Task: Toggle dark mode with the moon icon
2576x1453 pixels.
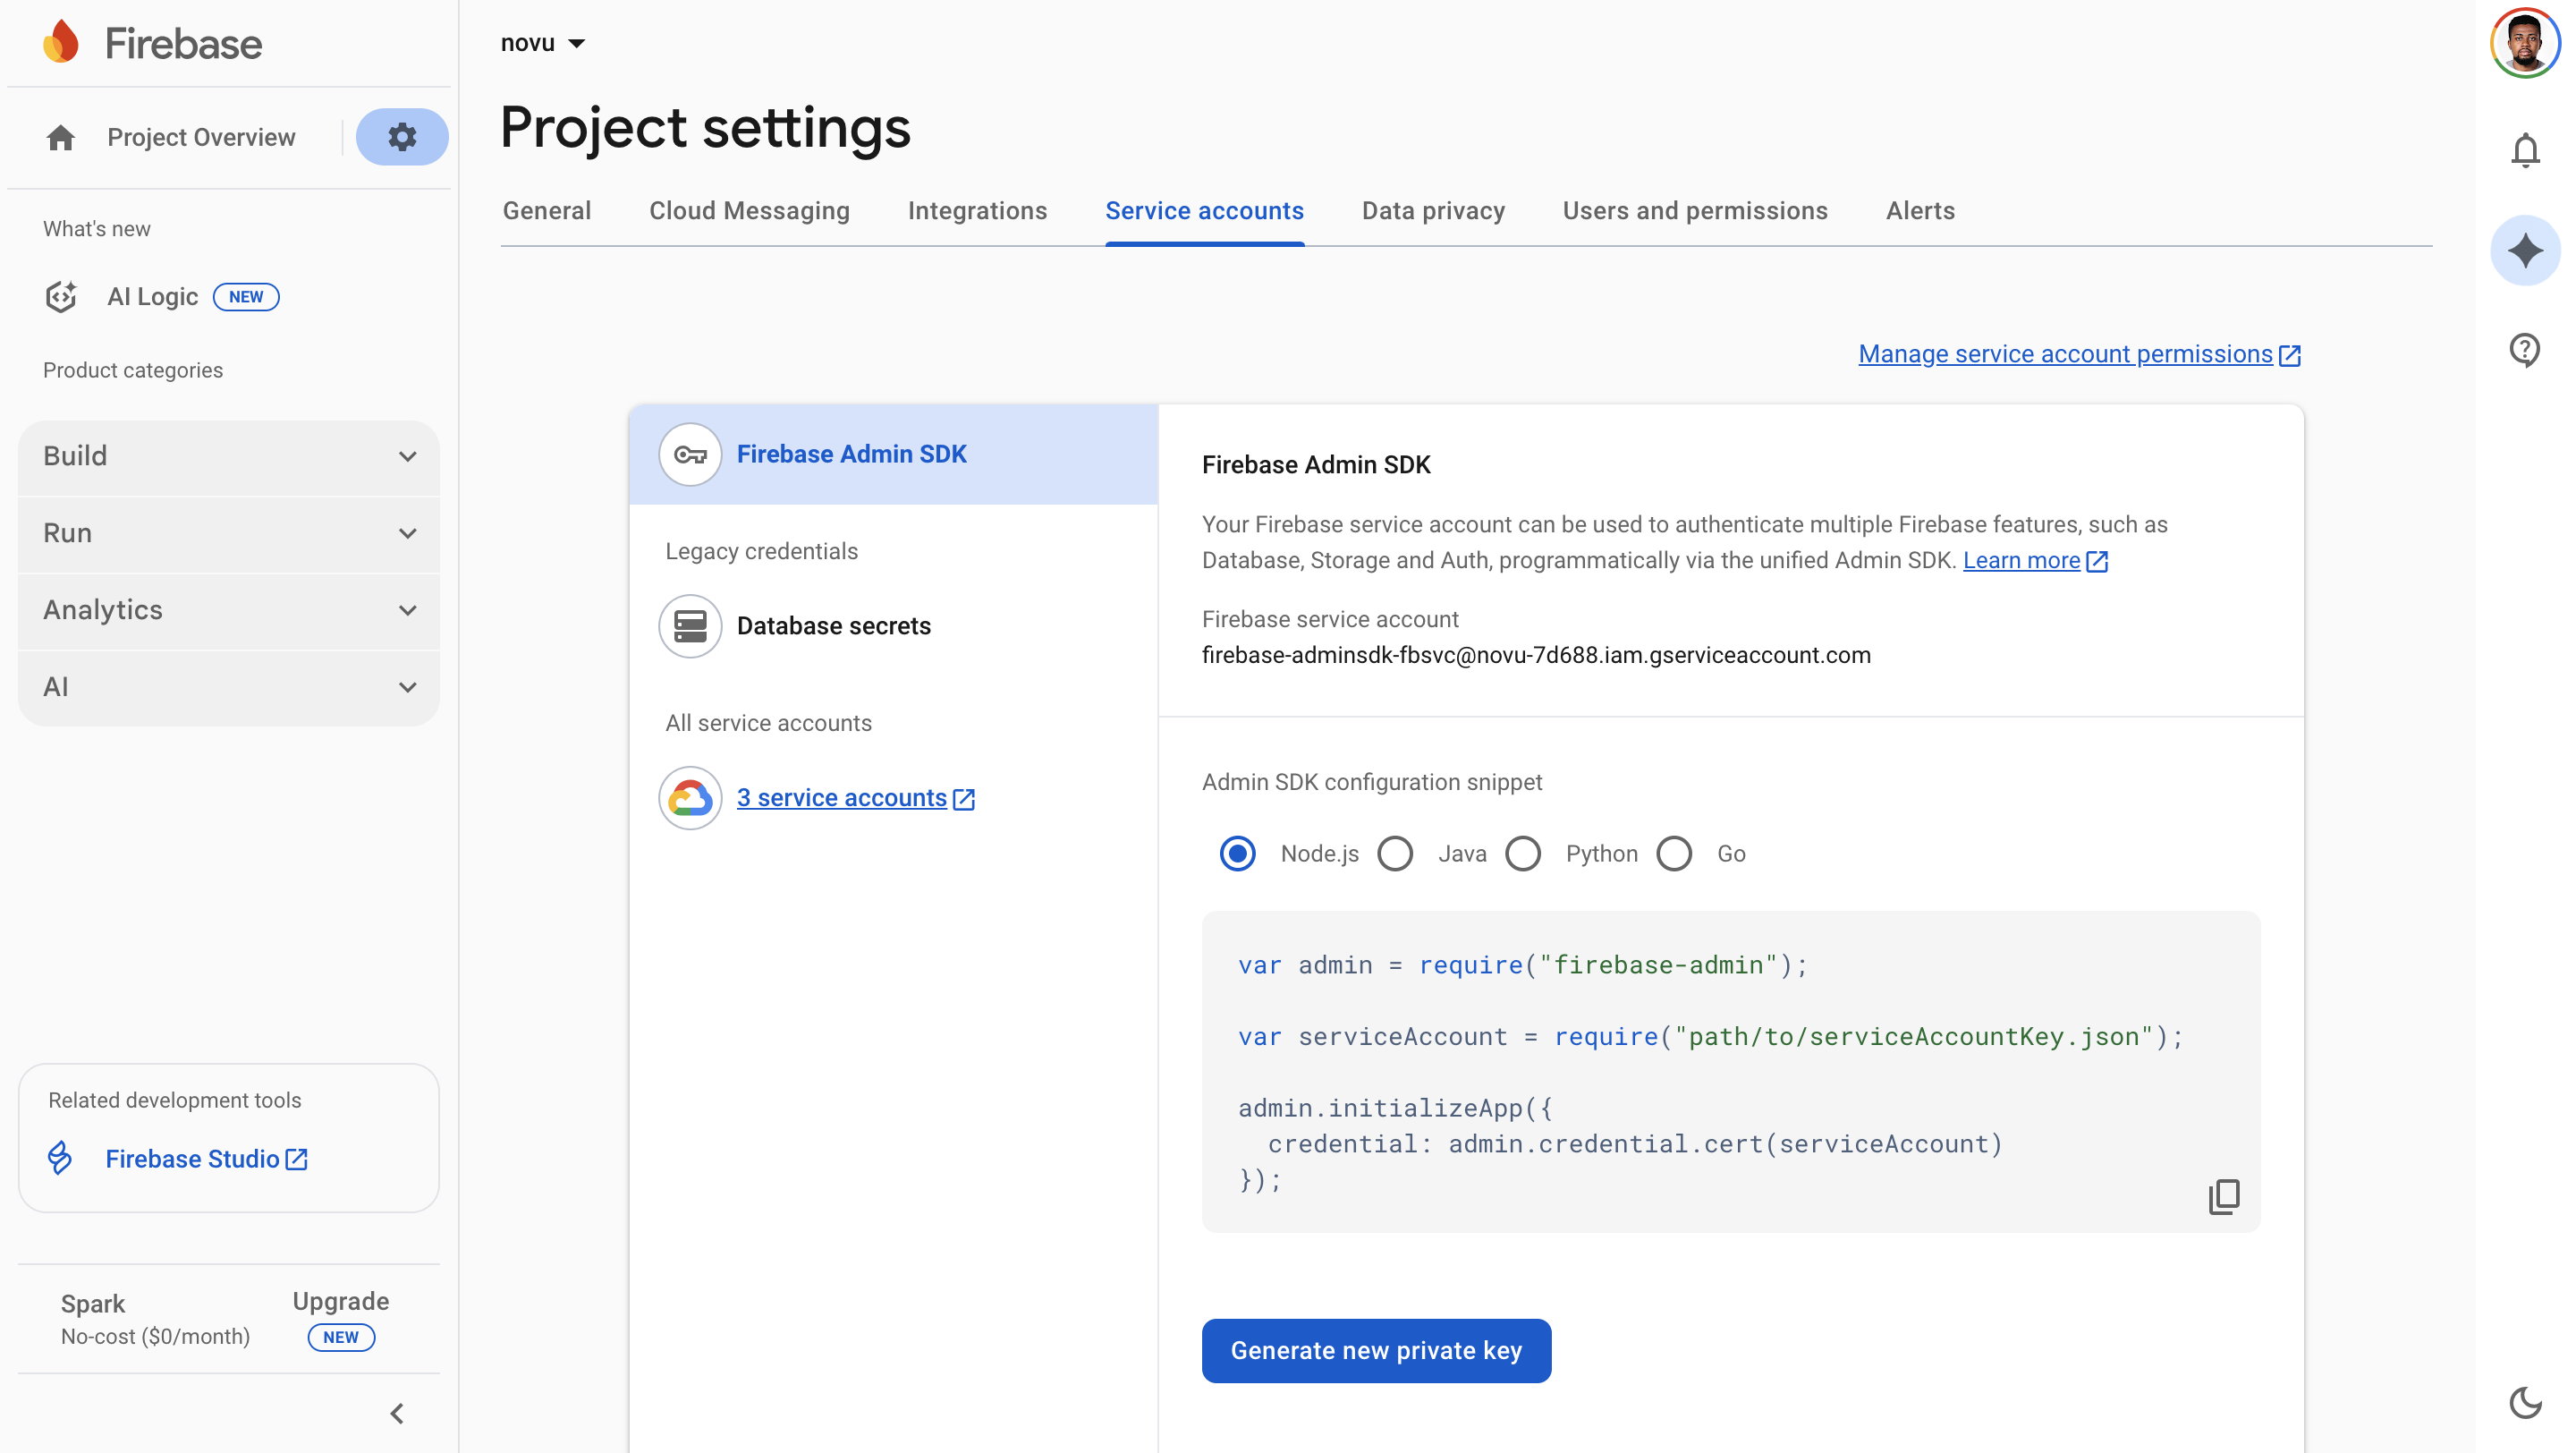Action: (2526, 1403)
